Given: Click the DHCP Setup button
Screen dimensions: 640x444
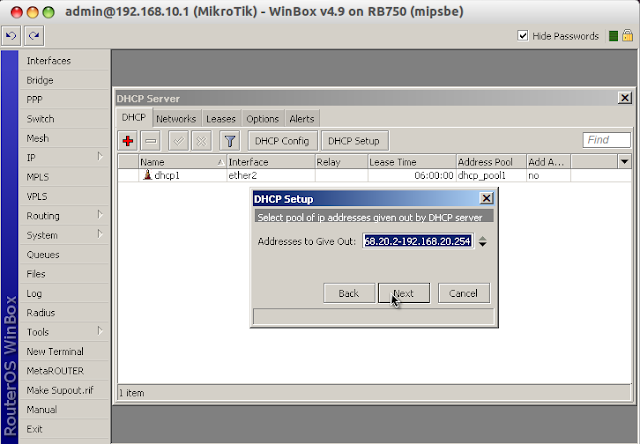Looking at the screenshot, I should (354, 141).
